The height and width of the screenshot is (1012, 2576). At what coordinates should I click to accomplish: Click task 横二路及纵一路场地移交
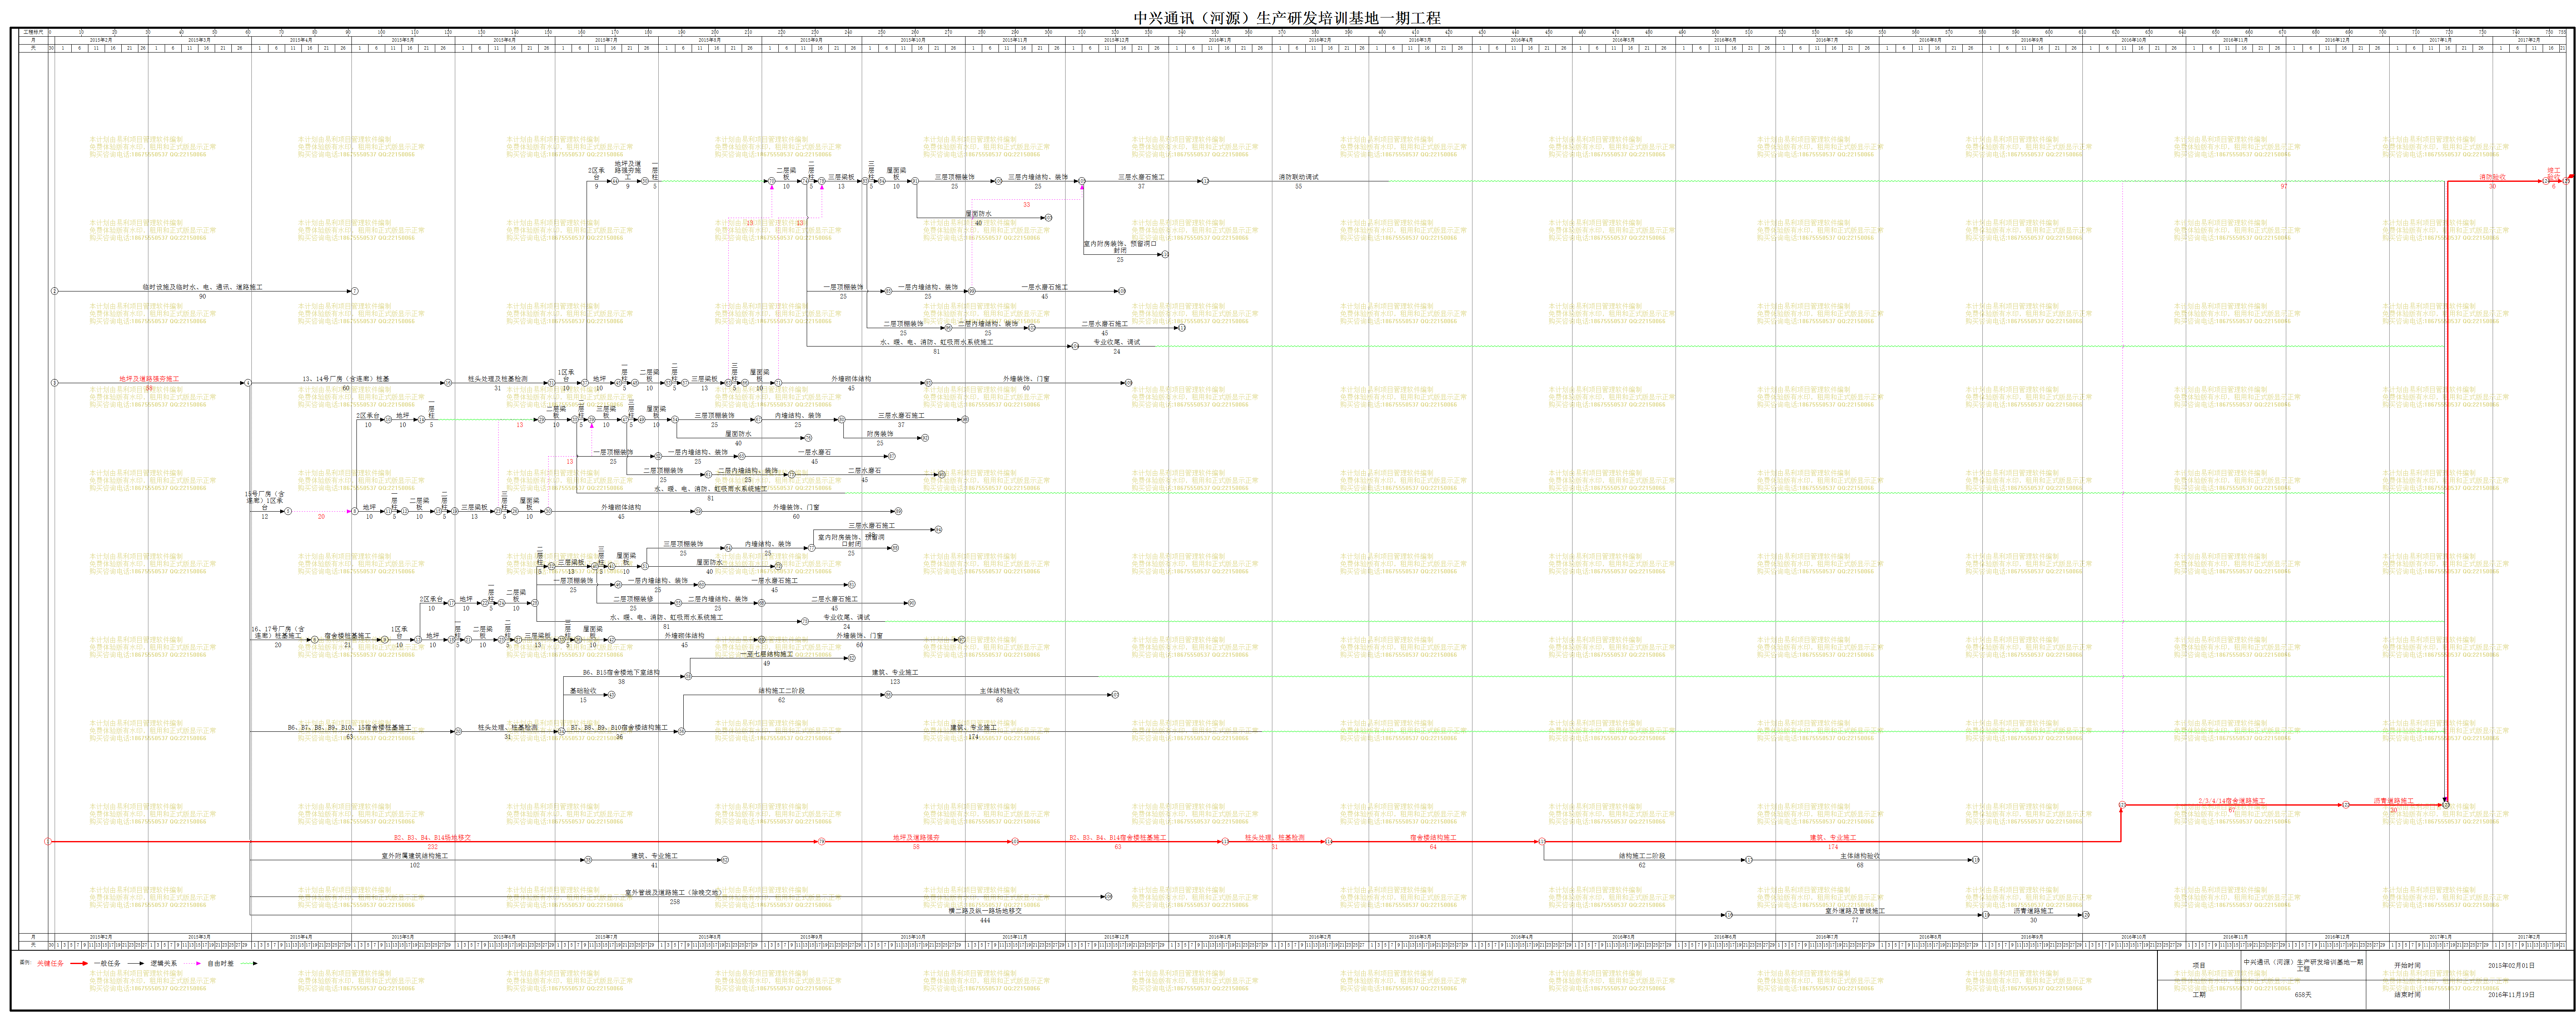coord(985,911)
